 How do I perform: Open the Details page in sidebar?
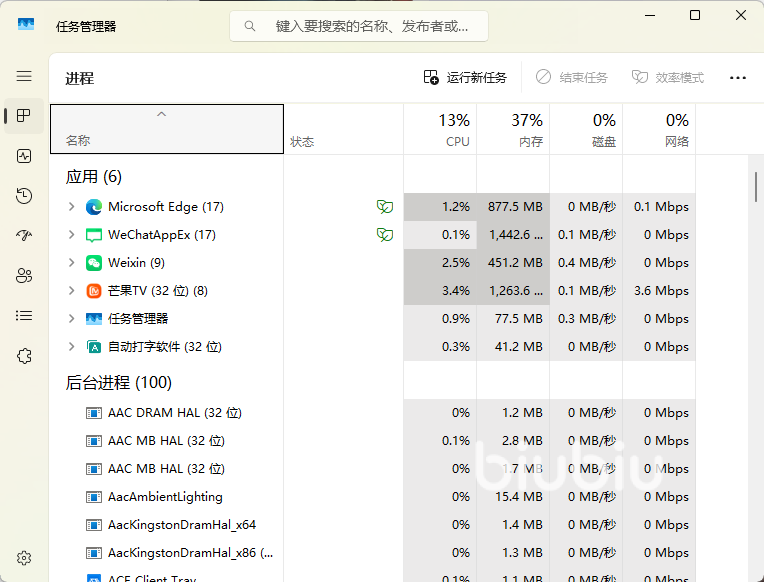pyautogui.click(x=24, y=316)
